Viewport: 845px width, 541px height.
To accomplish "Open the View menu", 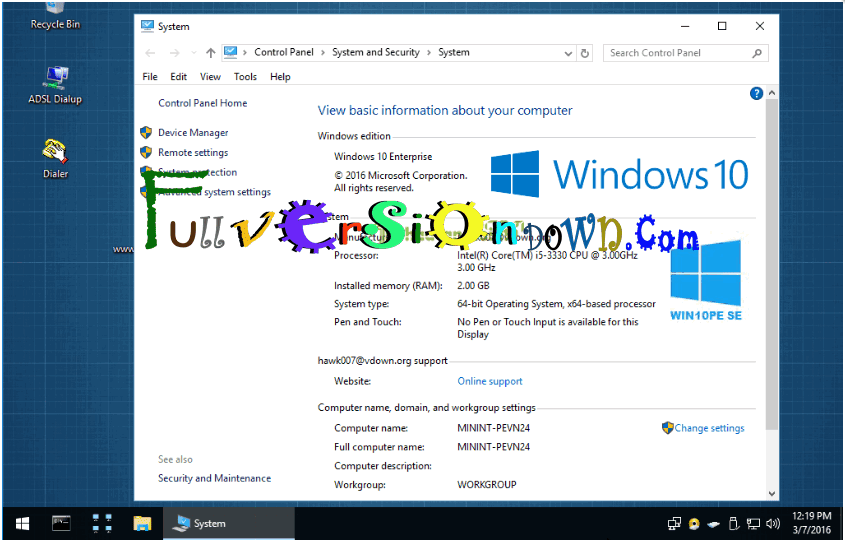I will (x=210, y=77).
